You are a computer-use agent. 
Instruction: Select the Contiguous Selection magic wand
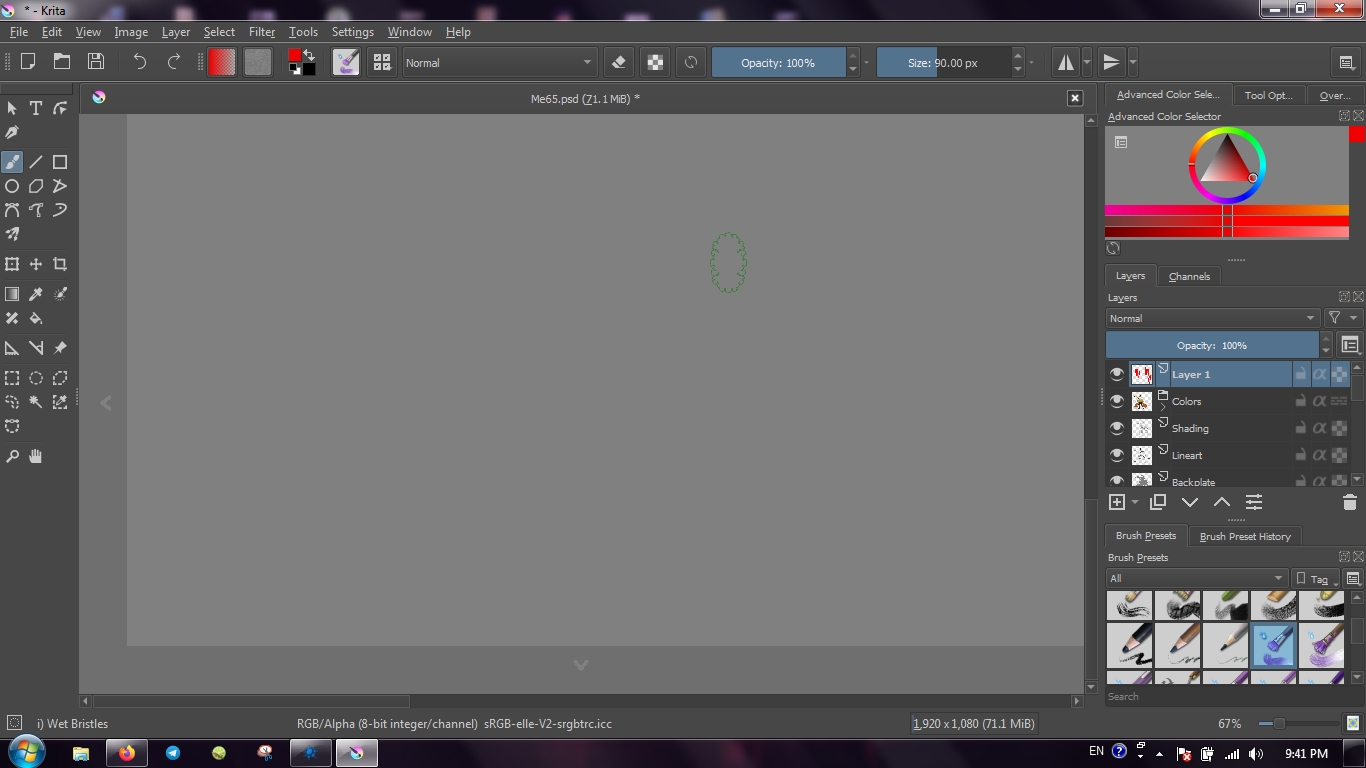[36, 402]
